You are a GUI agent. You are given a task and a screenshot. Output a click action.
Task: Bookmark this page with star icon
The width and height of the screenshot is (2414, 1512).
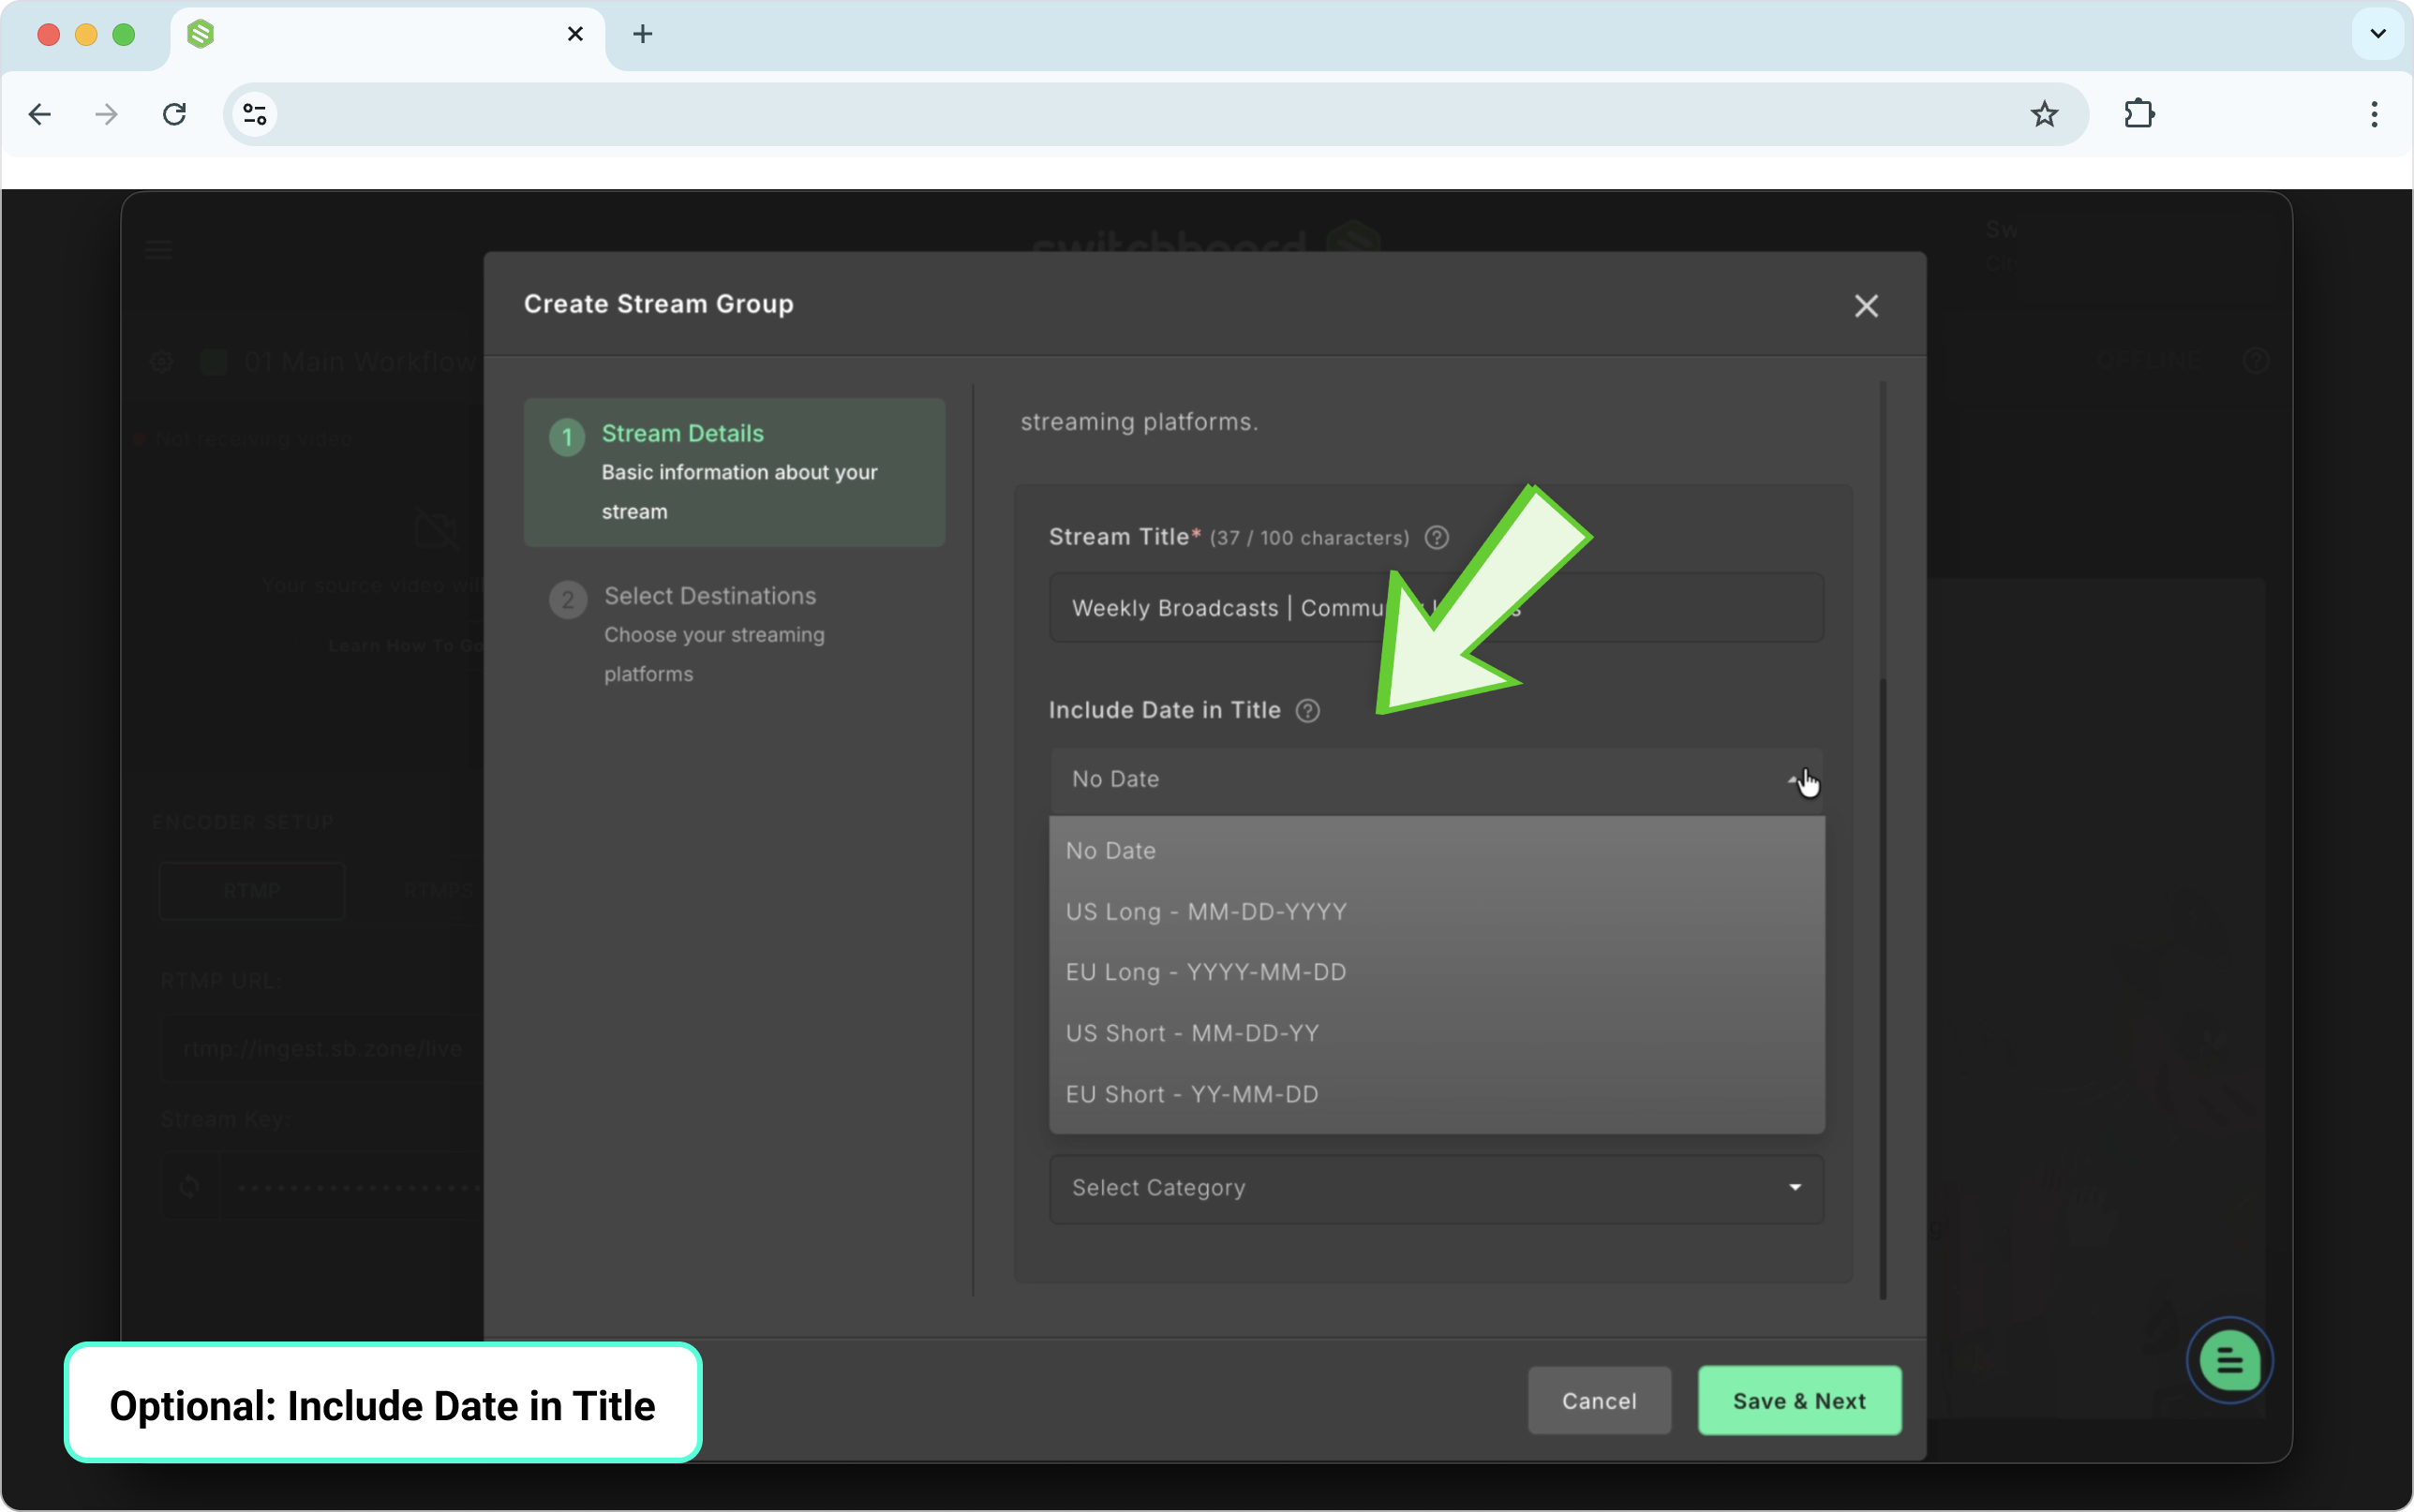(x=2044, y=114)
